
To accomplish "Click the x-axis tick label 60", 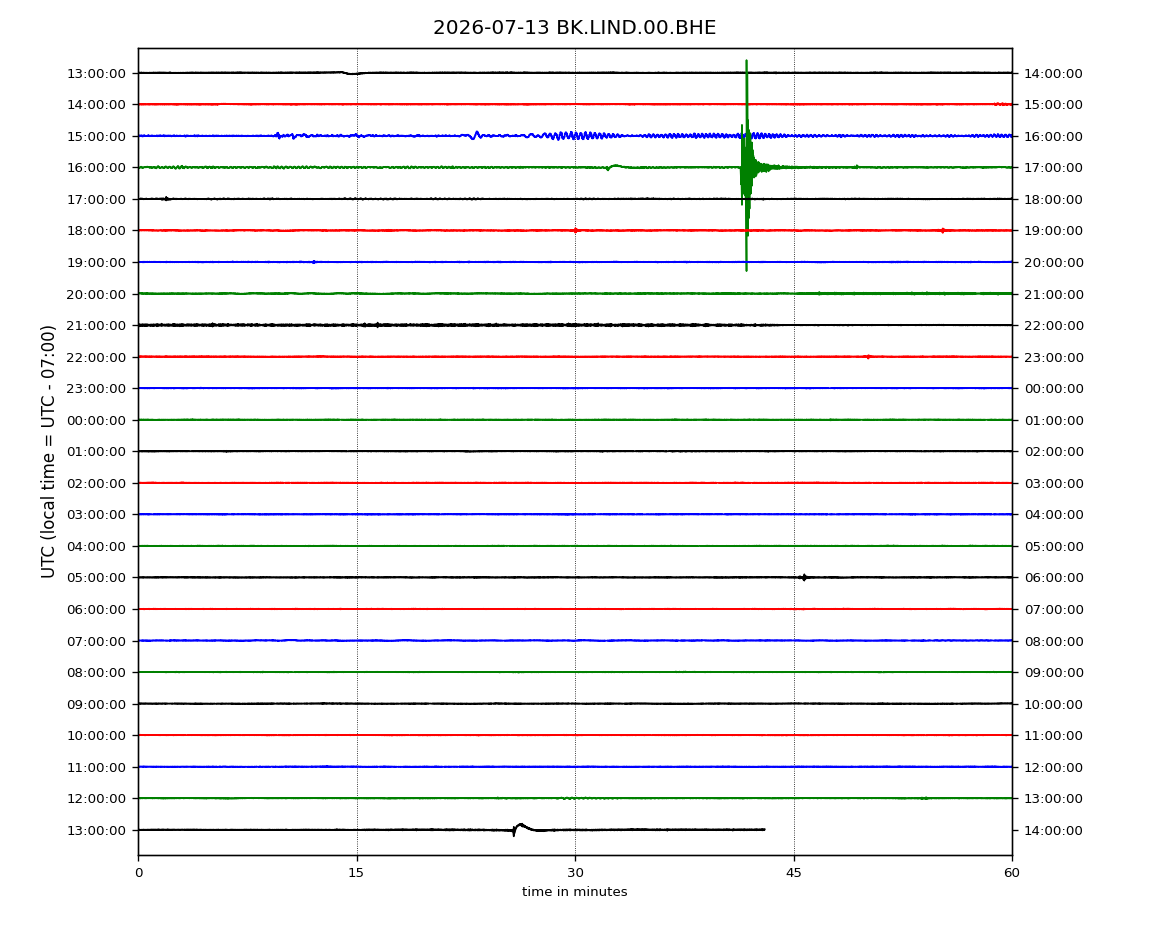I will 1012,872.
